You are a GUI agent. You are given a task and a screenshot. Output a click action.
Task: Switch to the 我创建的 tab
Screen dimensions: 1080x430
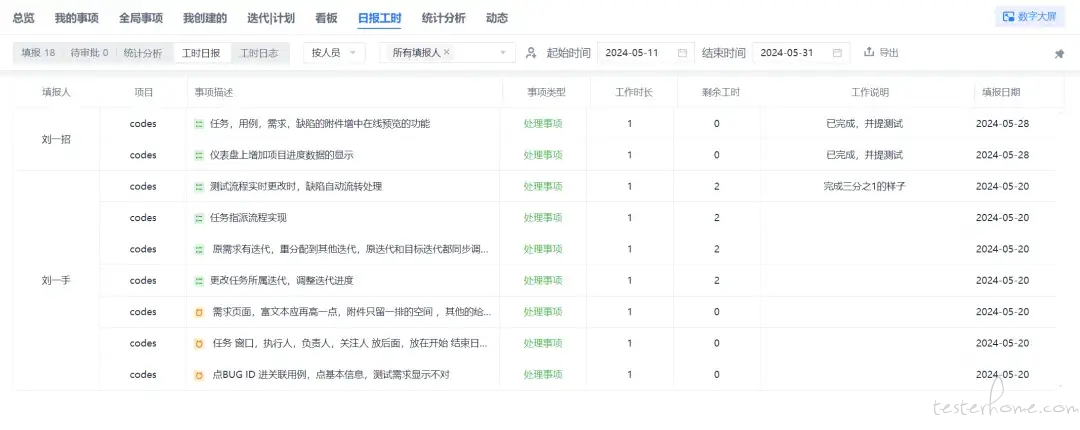(205, 19)
